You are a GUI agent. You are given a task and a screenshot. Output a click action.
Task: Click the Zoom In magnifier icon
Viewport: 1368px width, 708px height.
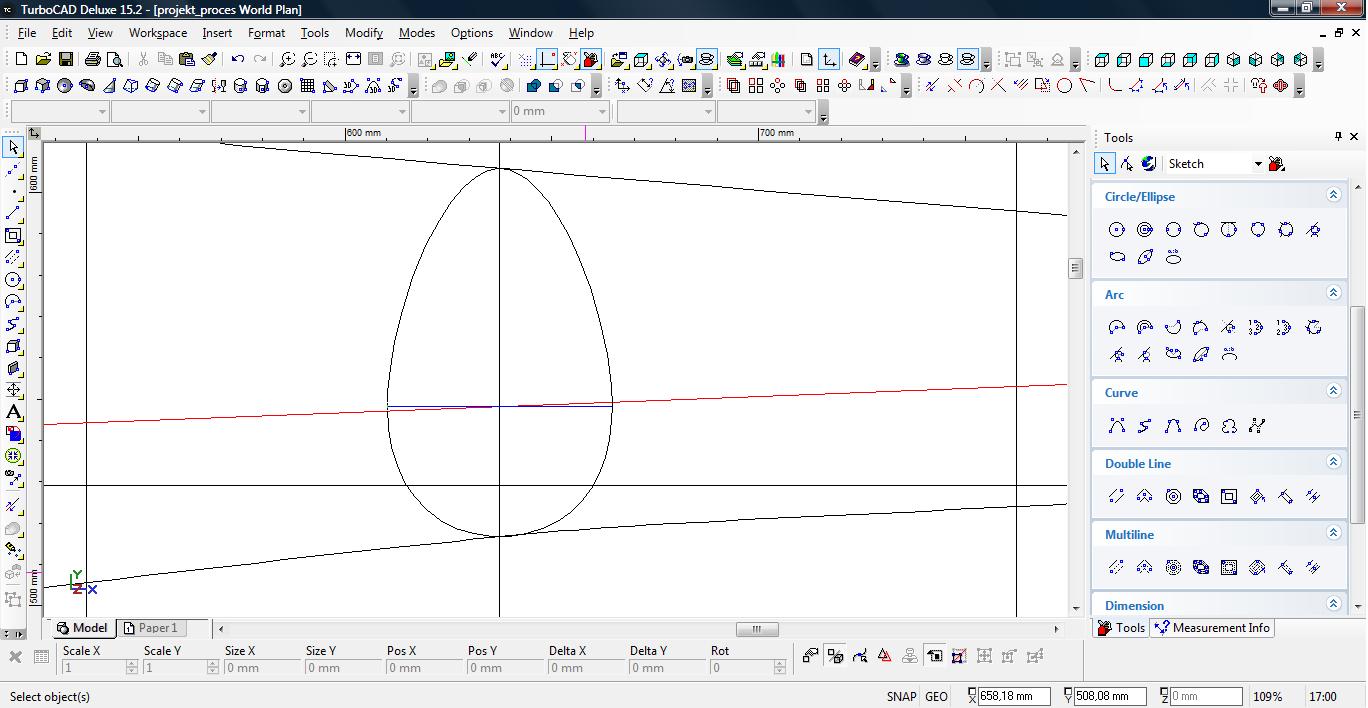click(x=287, y=60)
